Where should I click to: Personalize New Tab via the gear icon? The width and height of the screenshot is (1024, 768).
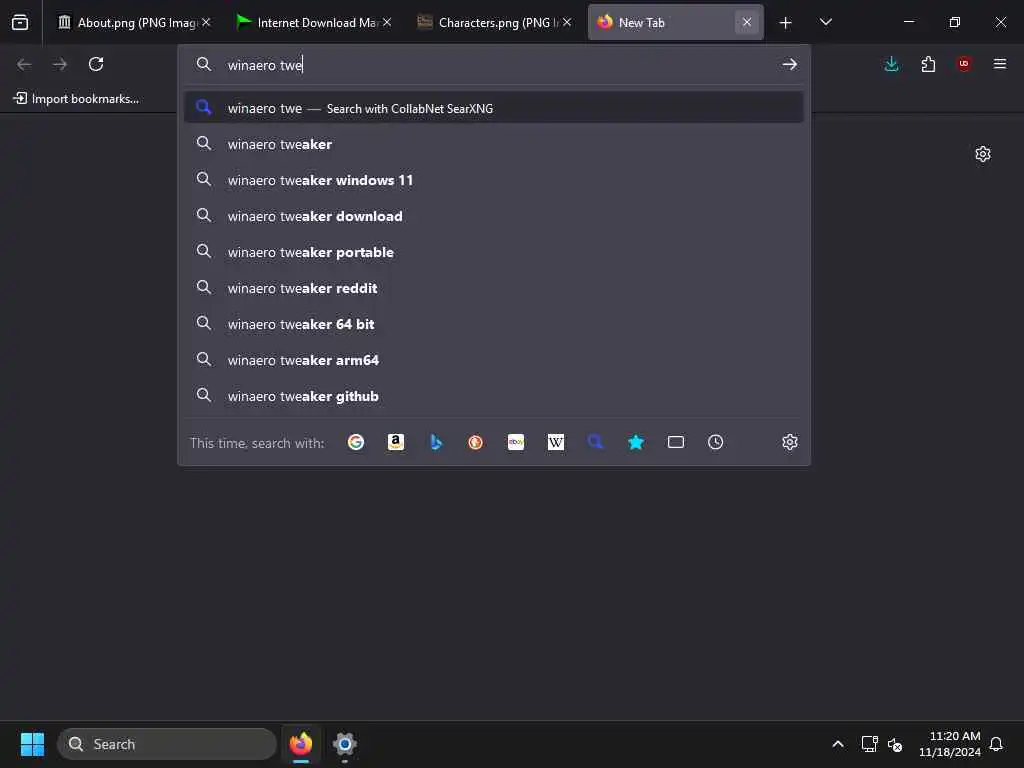[983, 154]
